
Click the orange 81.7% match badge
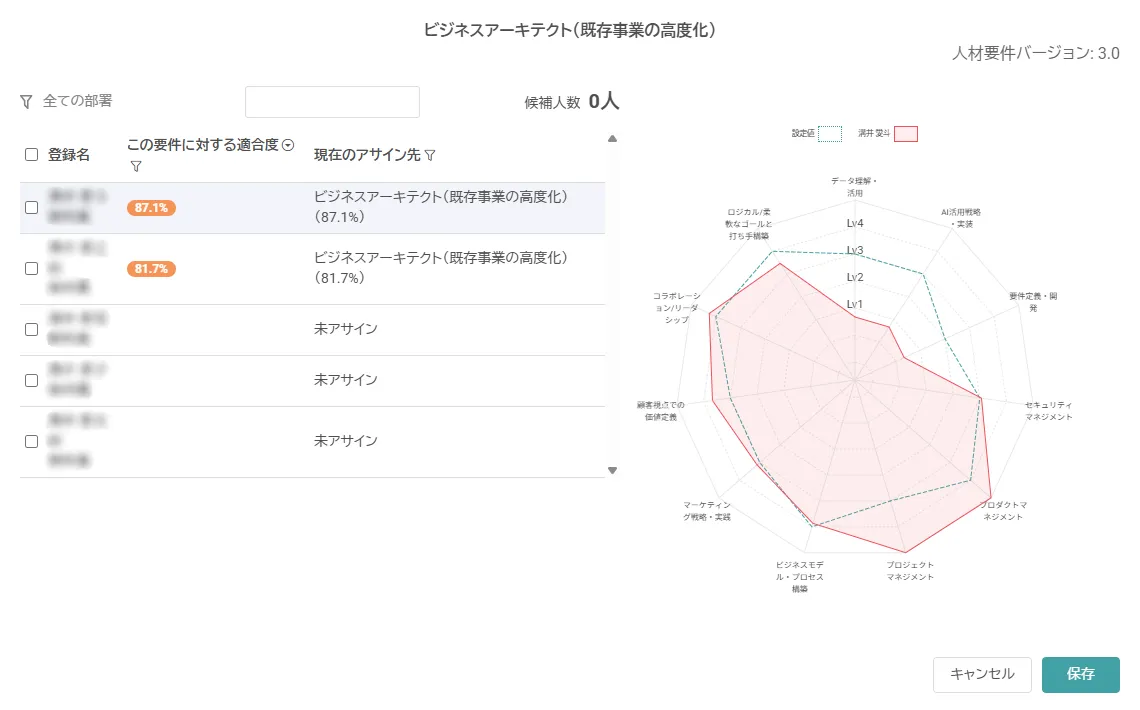tap(151, 269)
